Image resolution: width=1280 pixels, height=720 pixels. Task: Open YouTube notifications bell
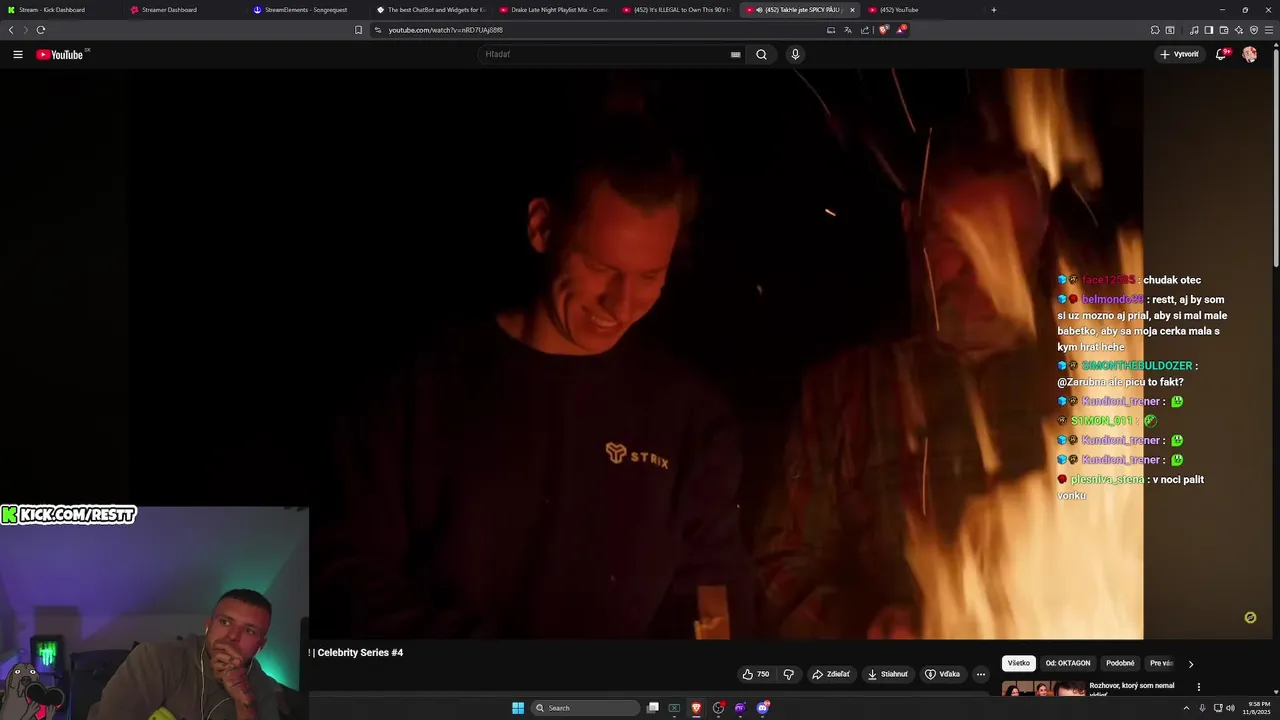[1221, 54]
